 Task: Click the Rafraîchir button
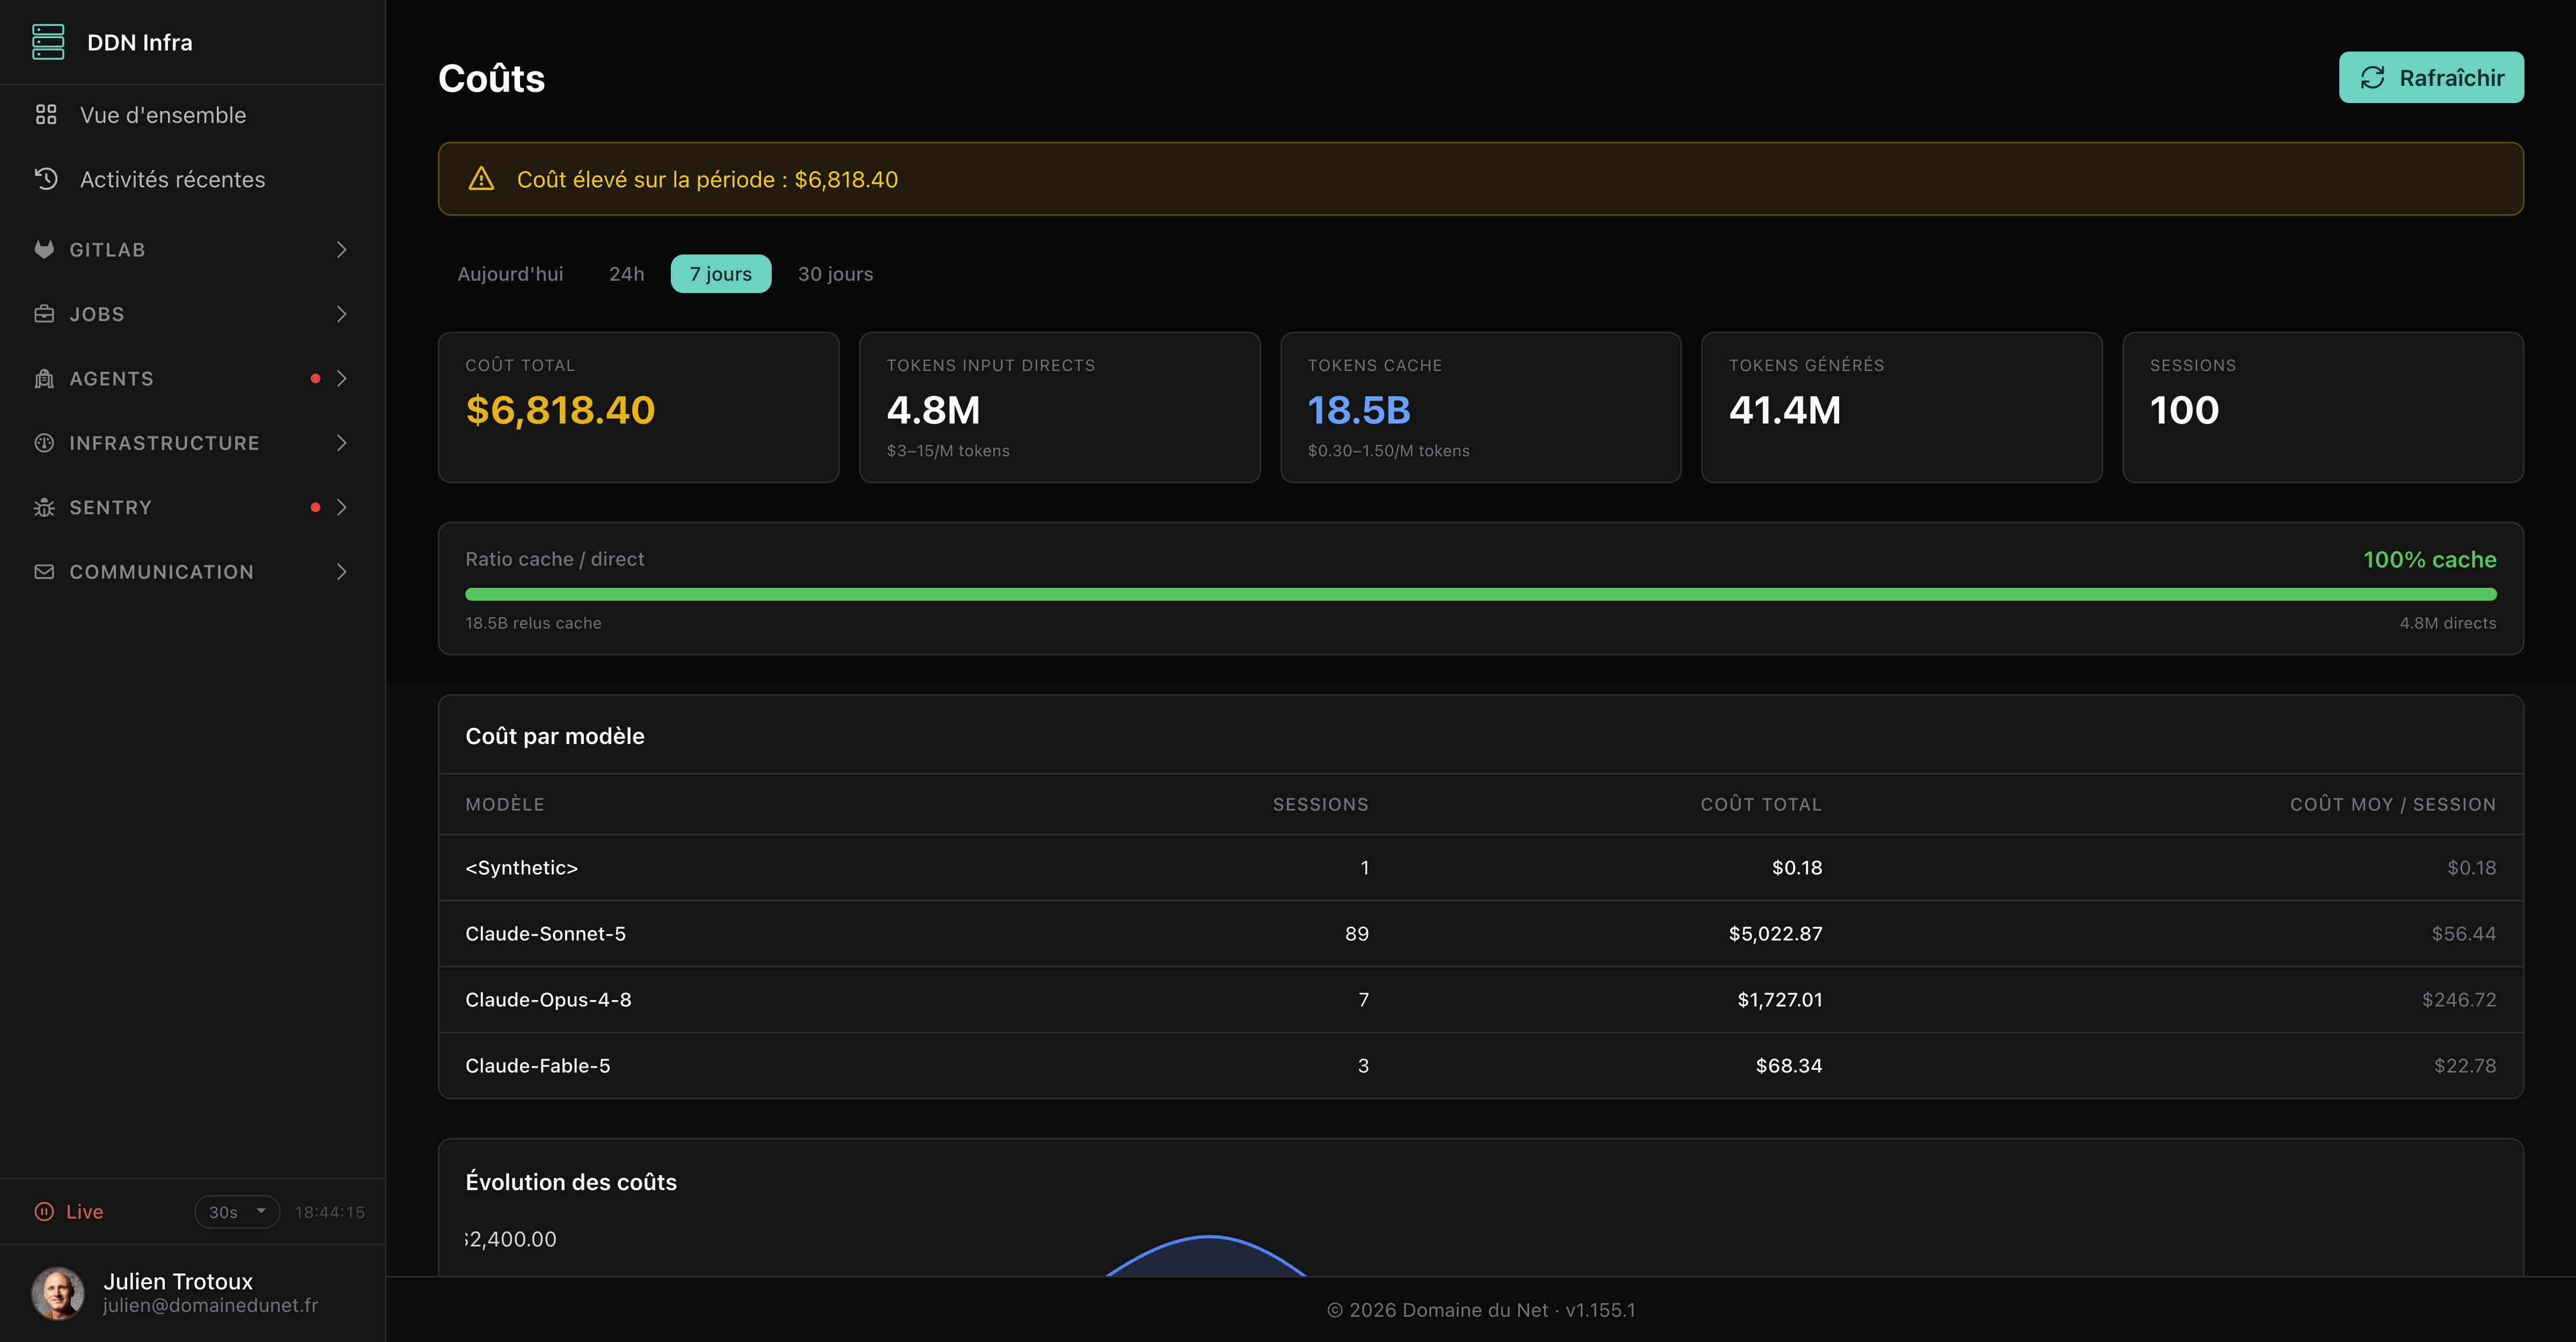coord(2431,78)
